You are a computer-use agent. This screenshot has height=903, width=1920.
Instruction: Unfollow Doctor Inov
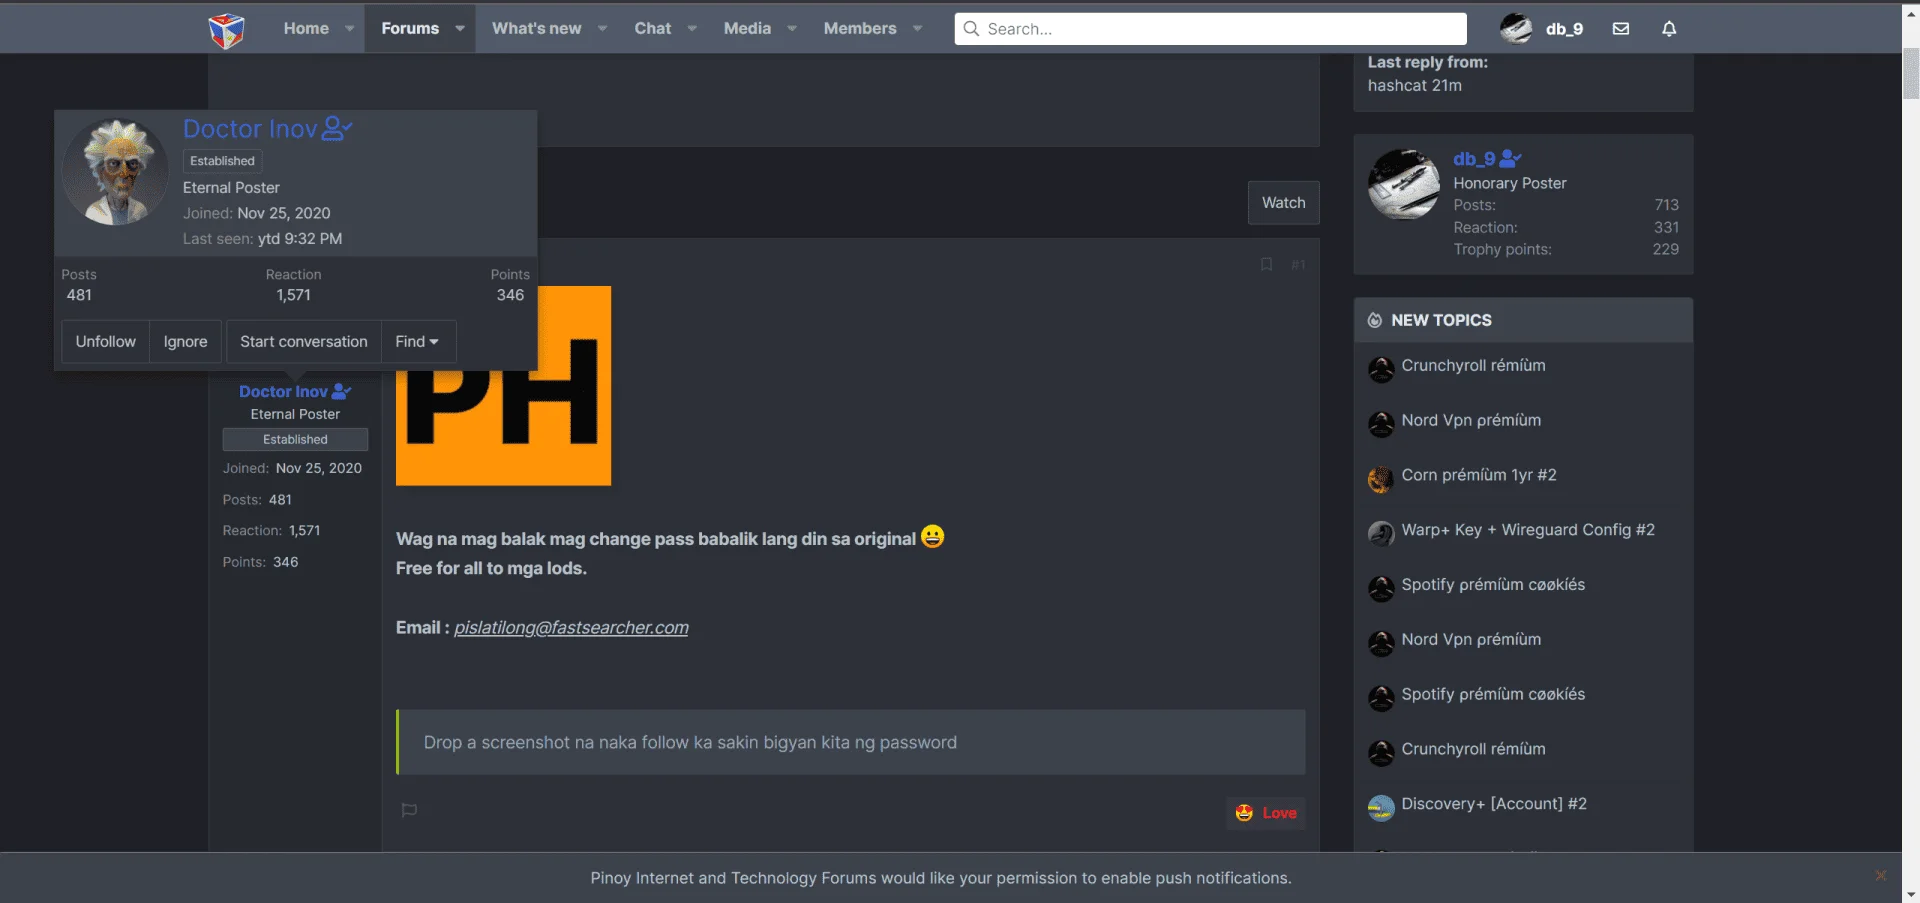(x=106, y=342)
